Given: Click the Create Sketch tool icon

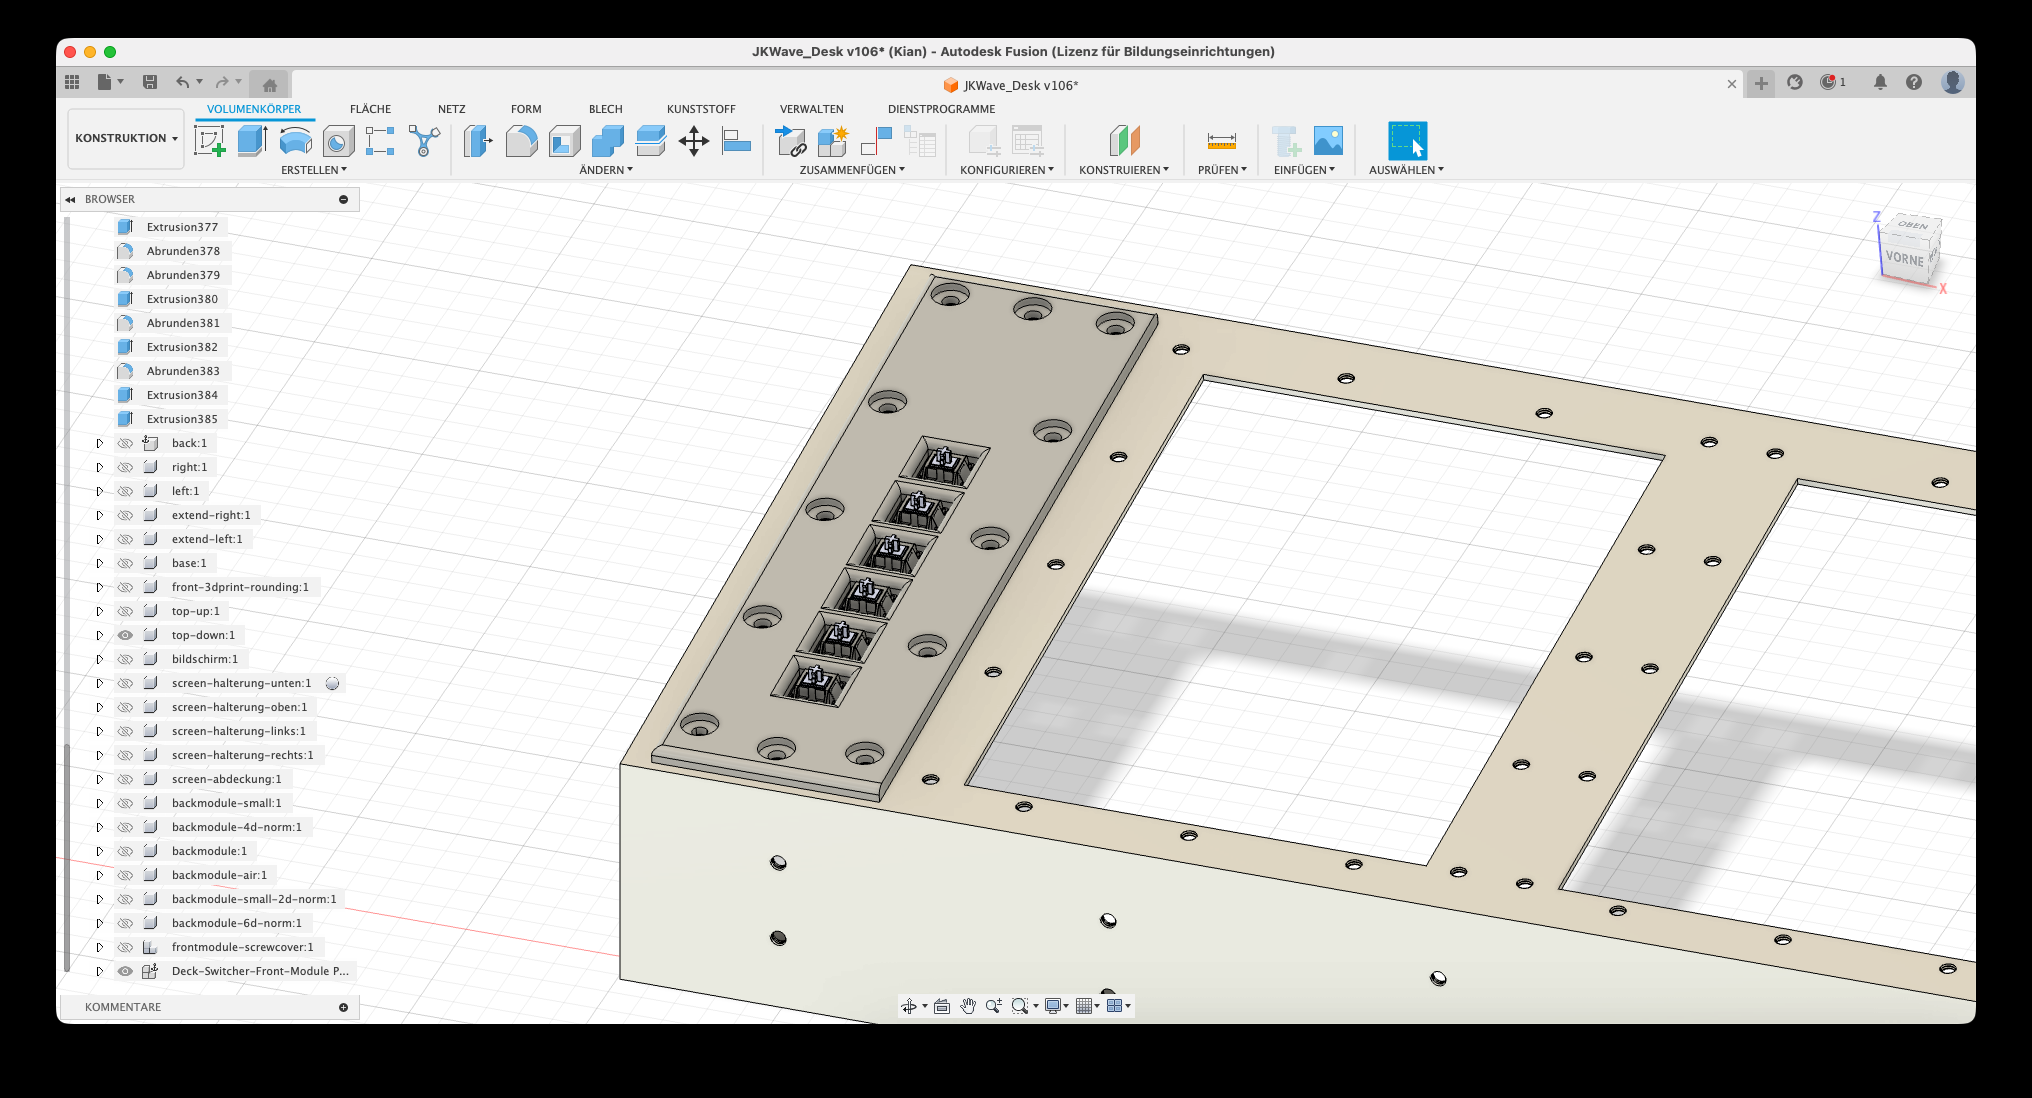Looking at the screenshot, I should [x=210, y=141].
